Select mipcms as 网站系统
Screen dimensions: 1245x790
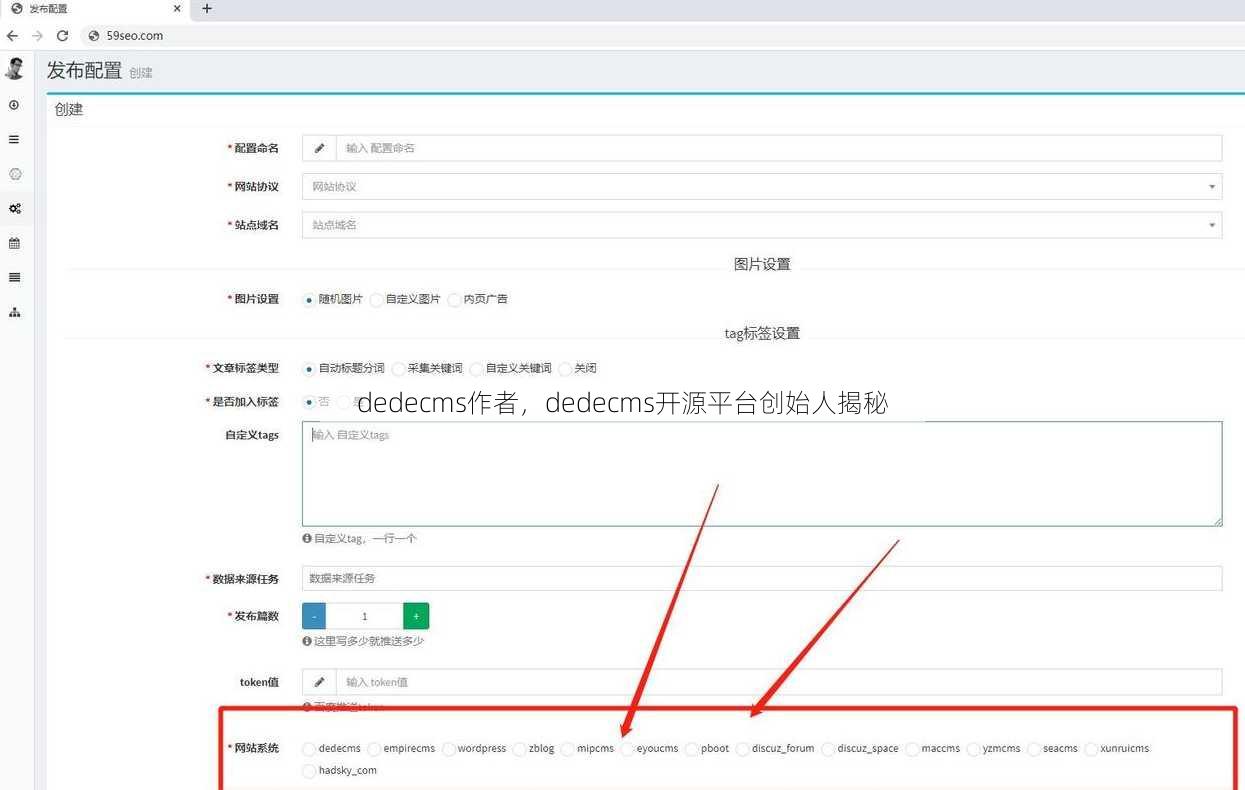coord(567,749)
